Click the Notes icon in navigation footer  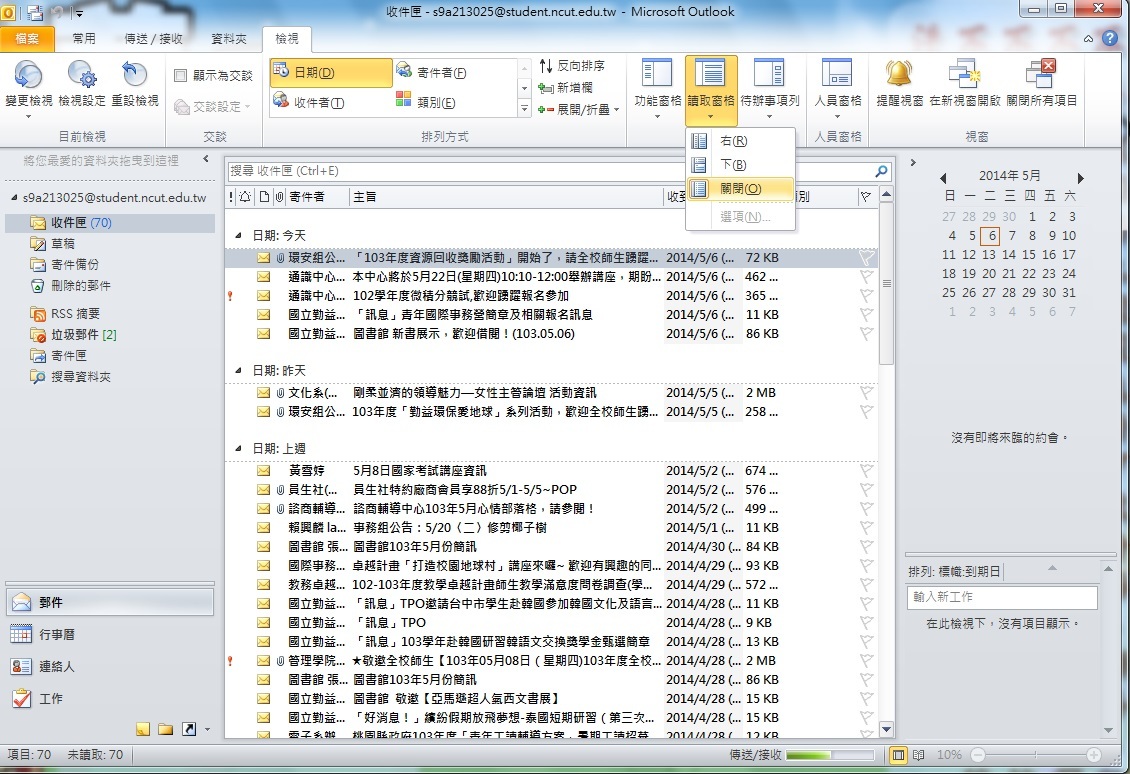click(x=143, y=729)
